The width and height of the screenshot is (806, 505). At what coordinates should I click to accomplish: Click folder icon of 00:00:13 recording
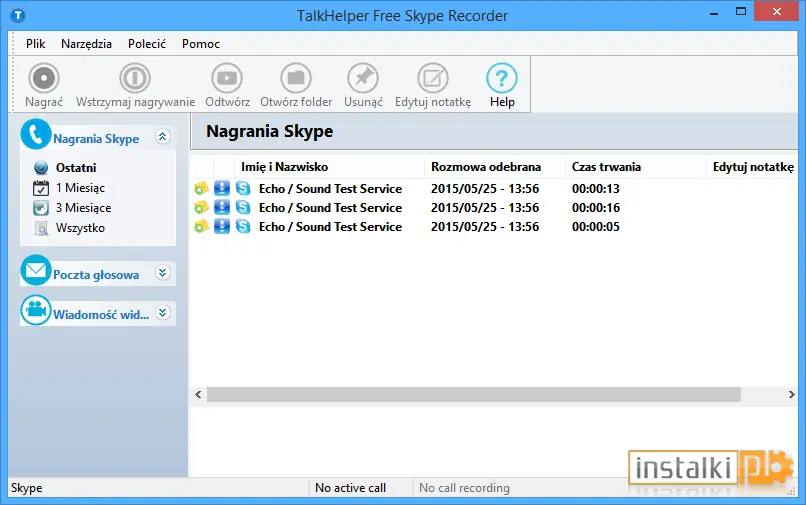click(201, 188)
